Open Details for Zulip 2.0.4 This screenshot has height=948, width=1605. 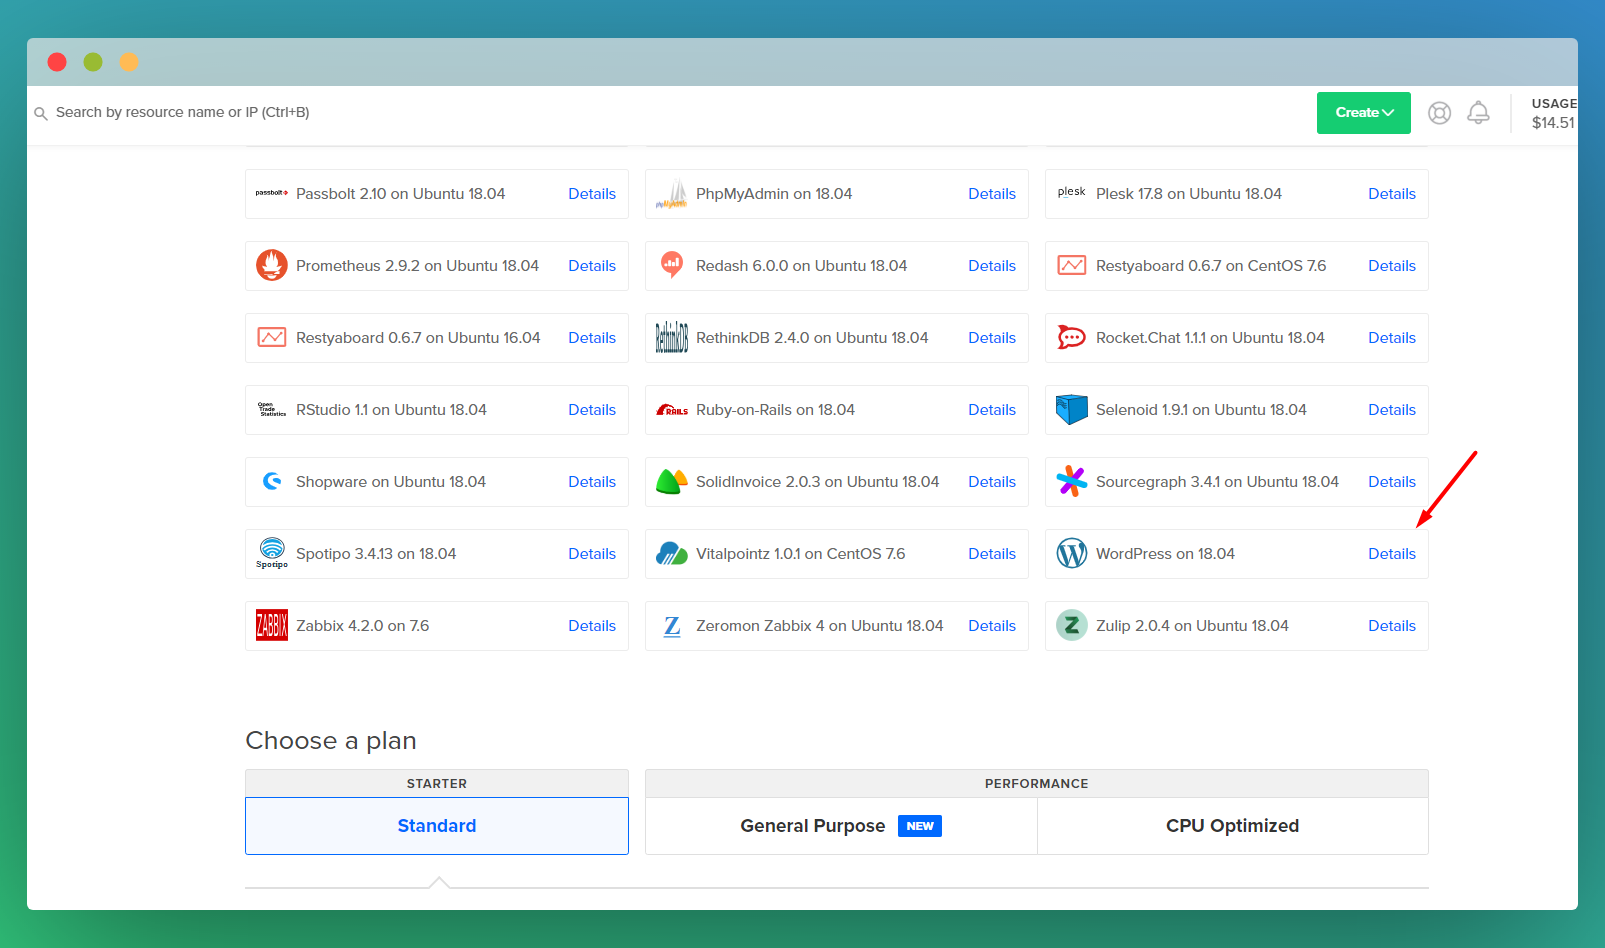1392,626
